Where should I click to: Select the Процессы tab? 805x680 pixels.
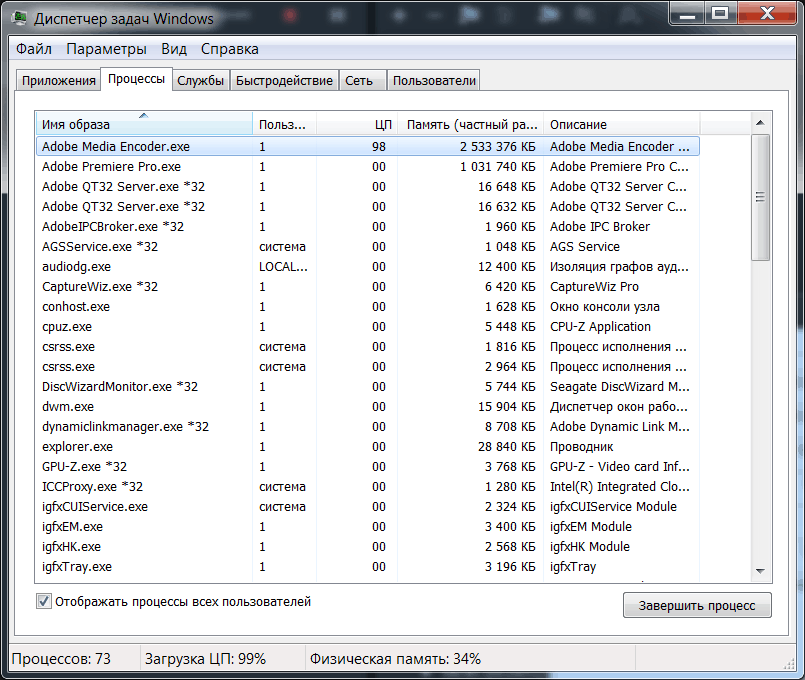[x=136, y=79]
